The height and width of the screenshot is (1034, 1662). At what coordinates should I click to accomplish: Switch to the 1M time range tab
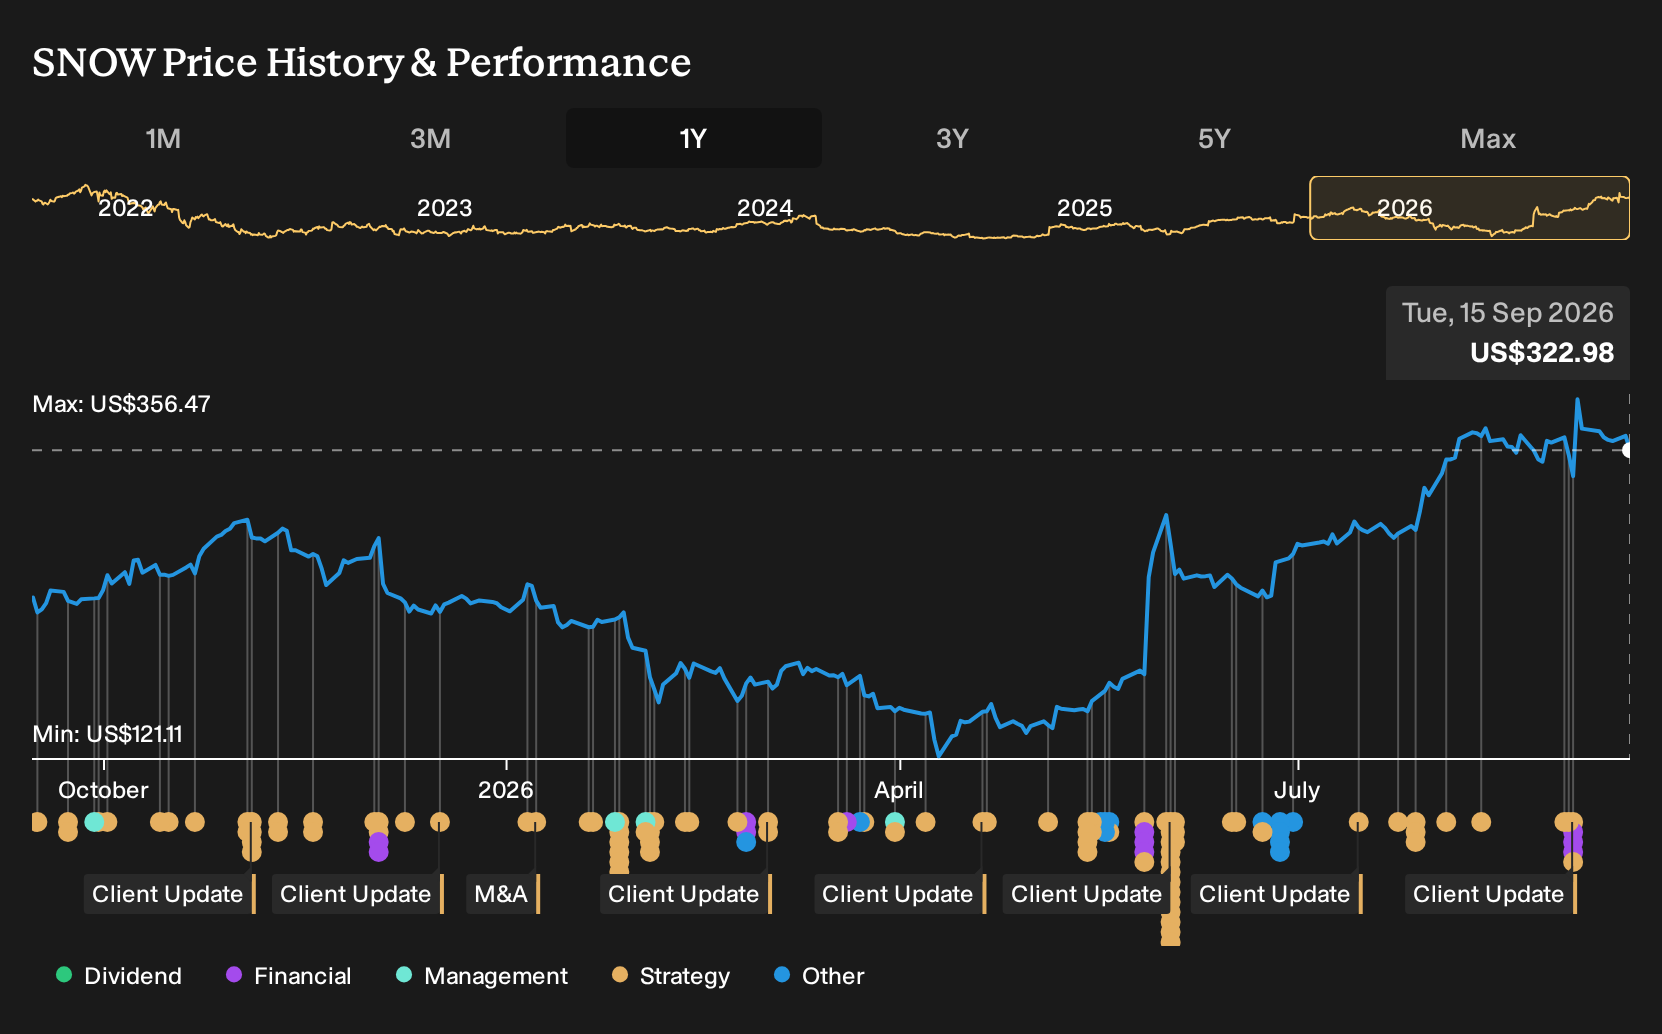point(163,138)
